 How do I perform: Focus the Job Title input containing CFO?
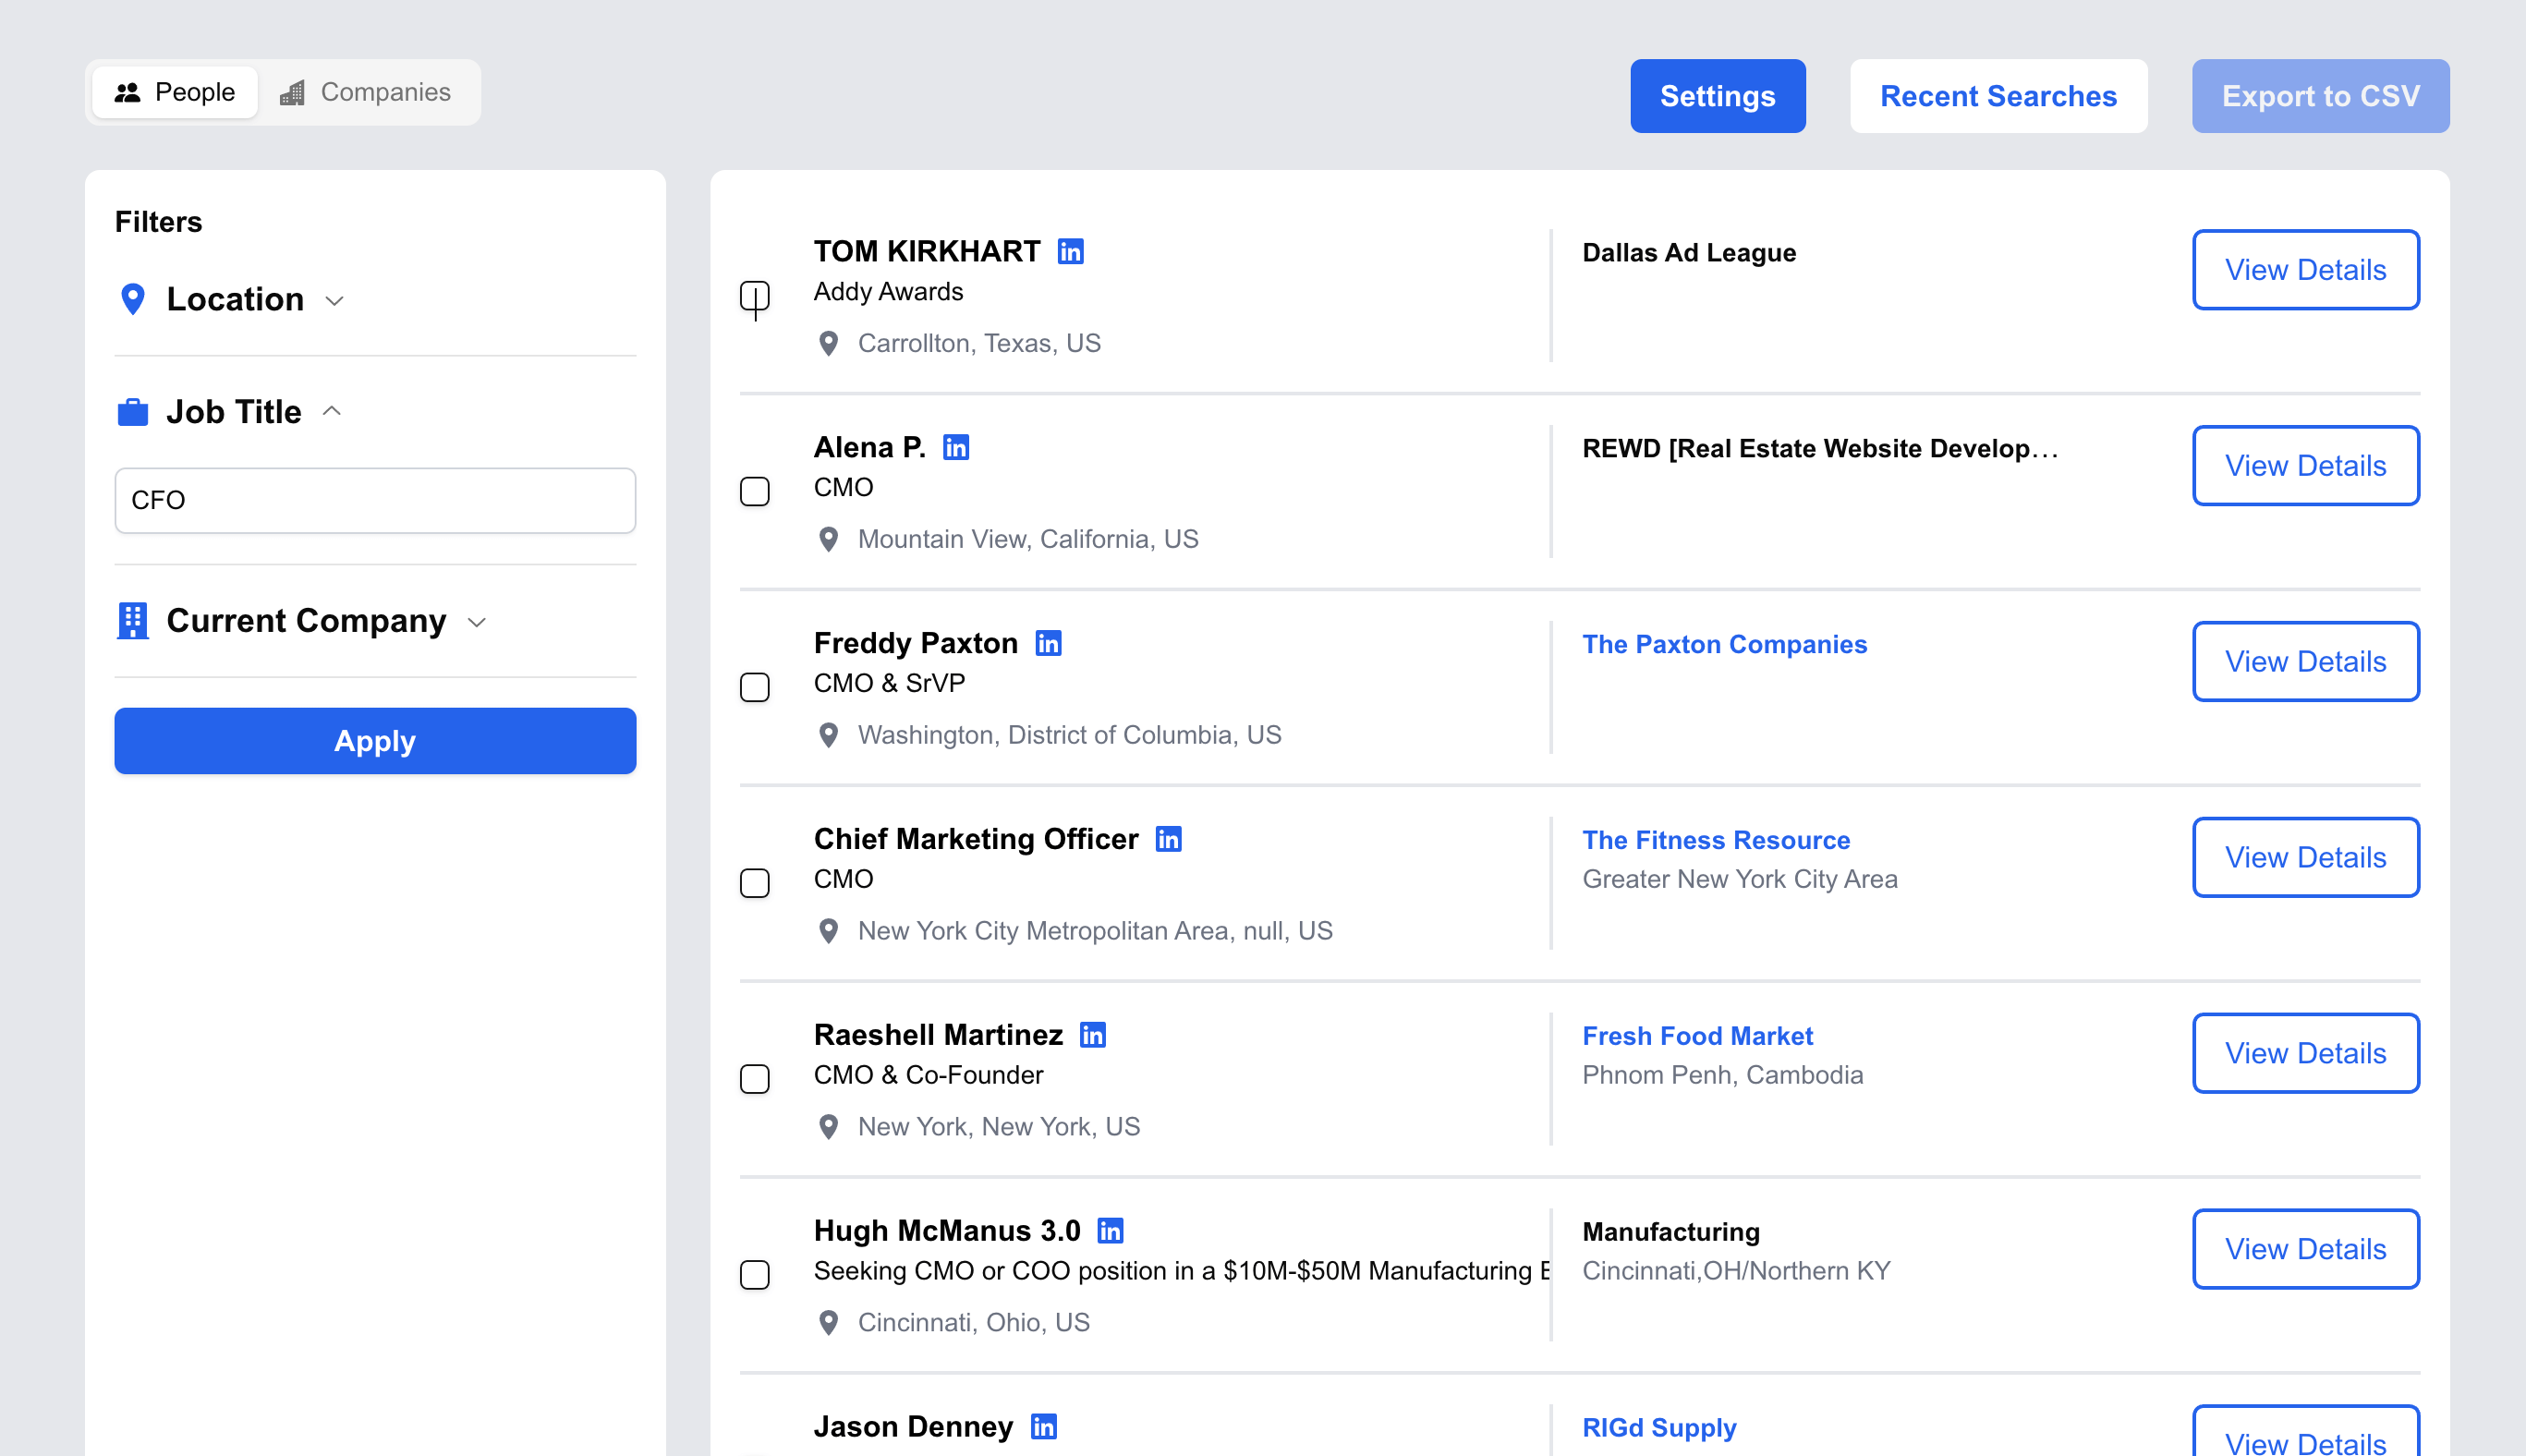(x=375, y=501)
